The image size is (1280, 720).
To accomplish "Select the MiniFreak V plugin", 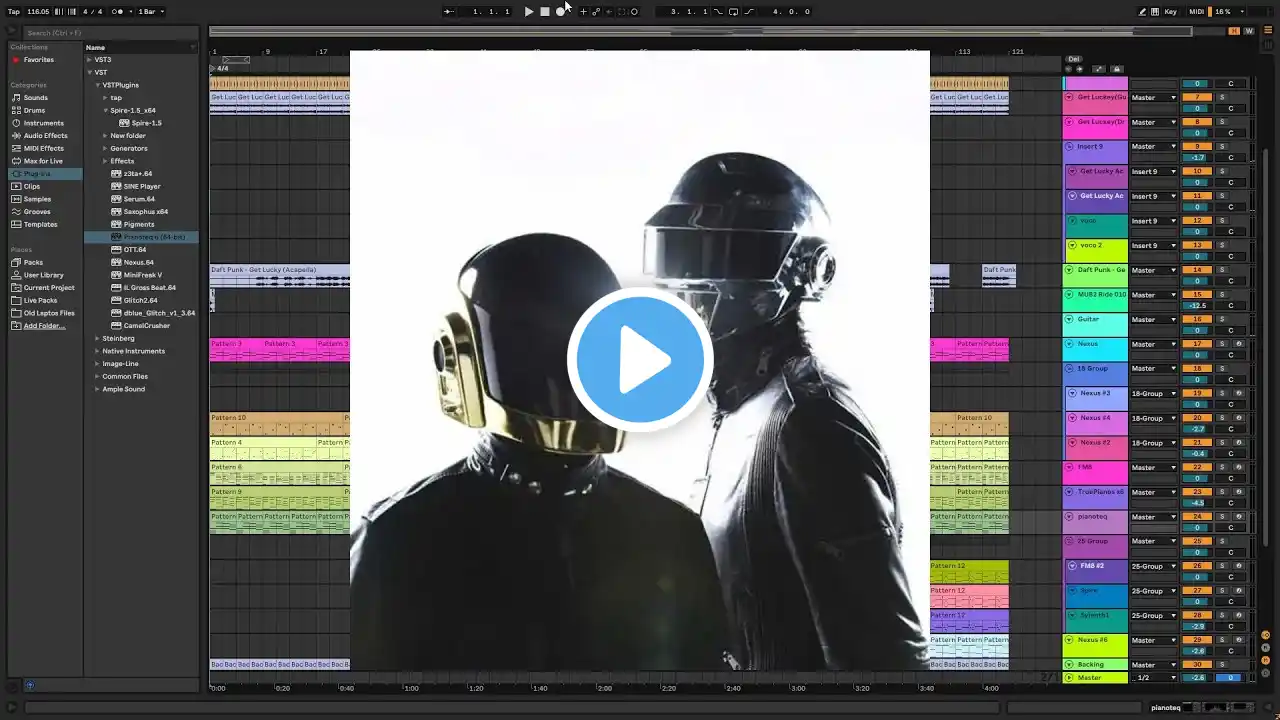I will point(143,275).
